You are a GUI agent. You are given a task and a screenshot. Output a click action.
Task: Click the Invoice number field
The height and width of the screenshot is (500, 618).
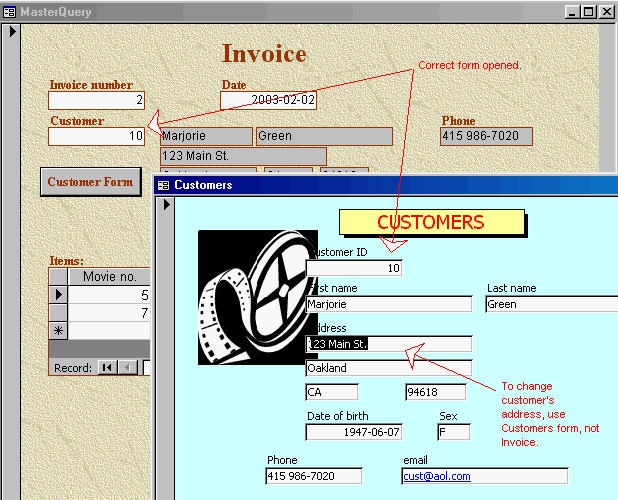tap(97, 100)
